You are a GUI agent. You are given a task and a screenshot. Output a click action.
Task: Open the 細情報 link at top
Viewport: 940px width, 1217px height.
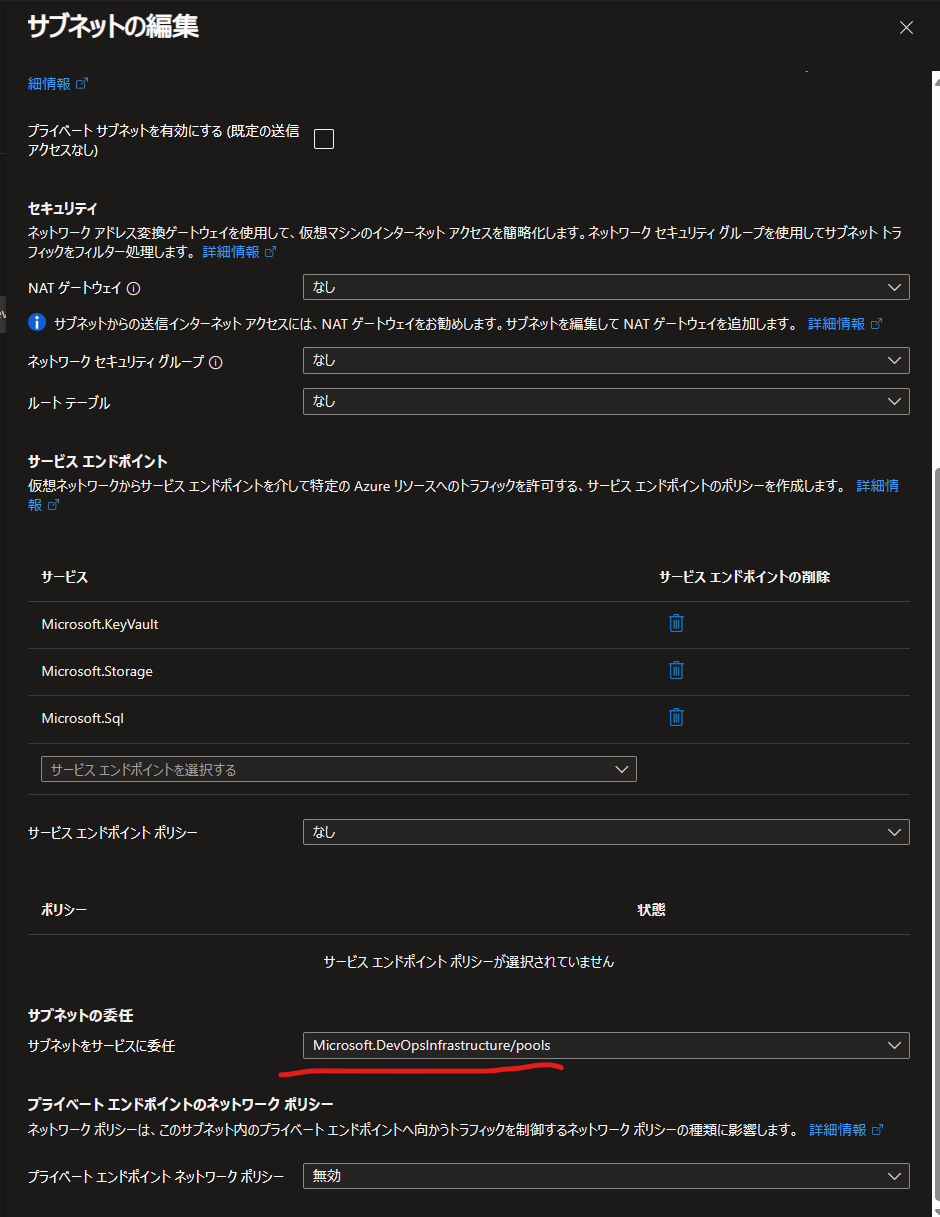click(x=58, y=84)
